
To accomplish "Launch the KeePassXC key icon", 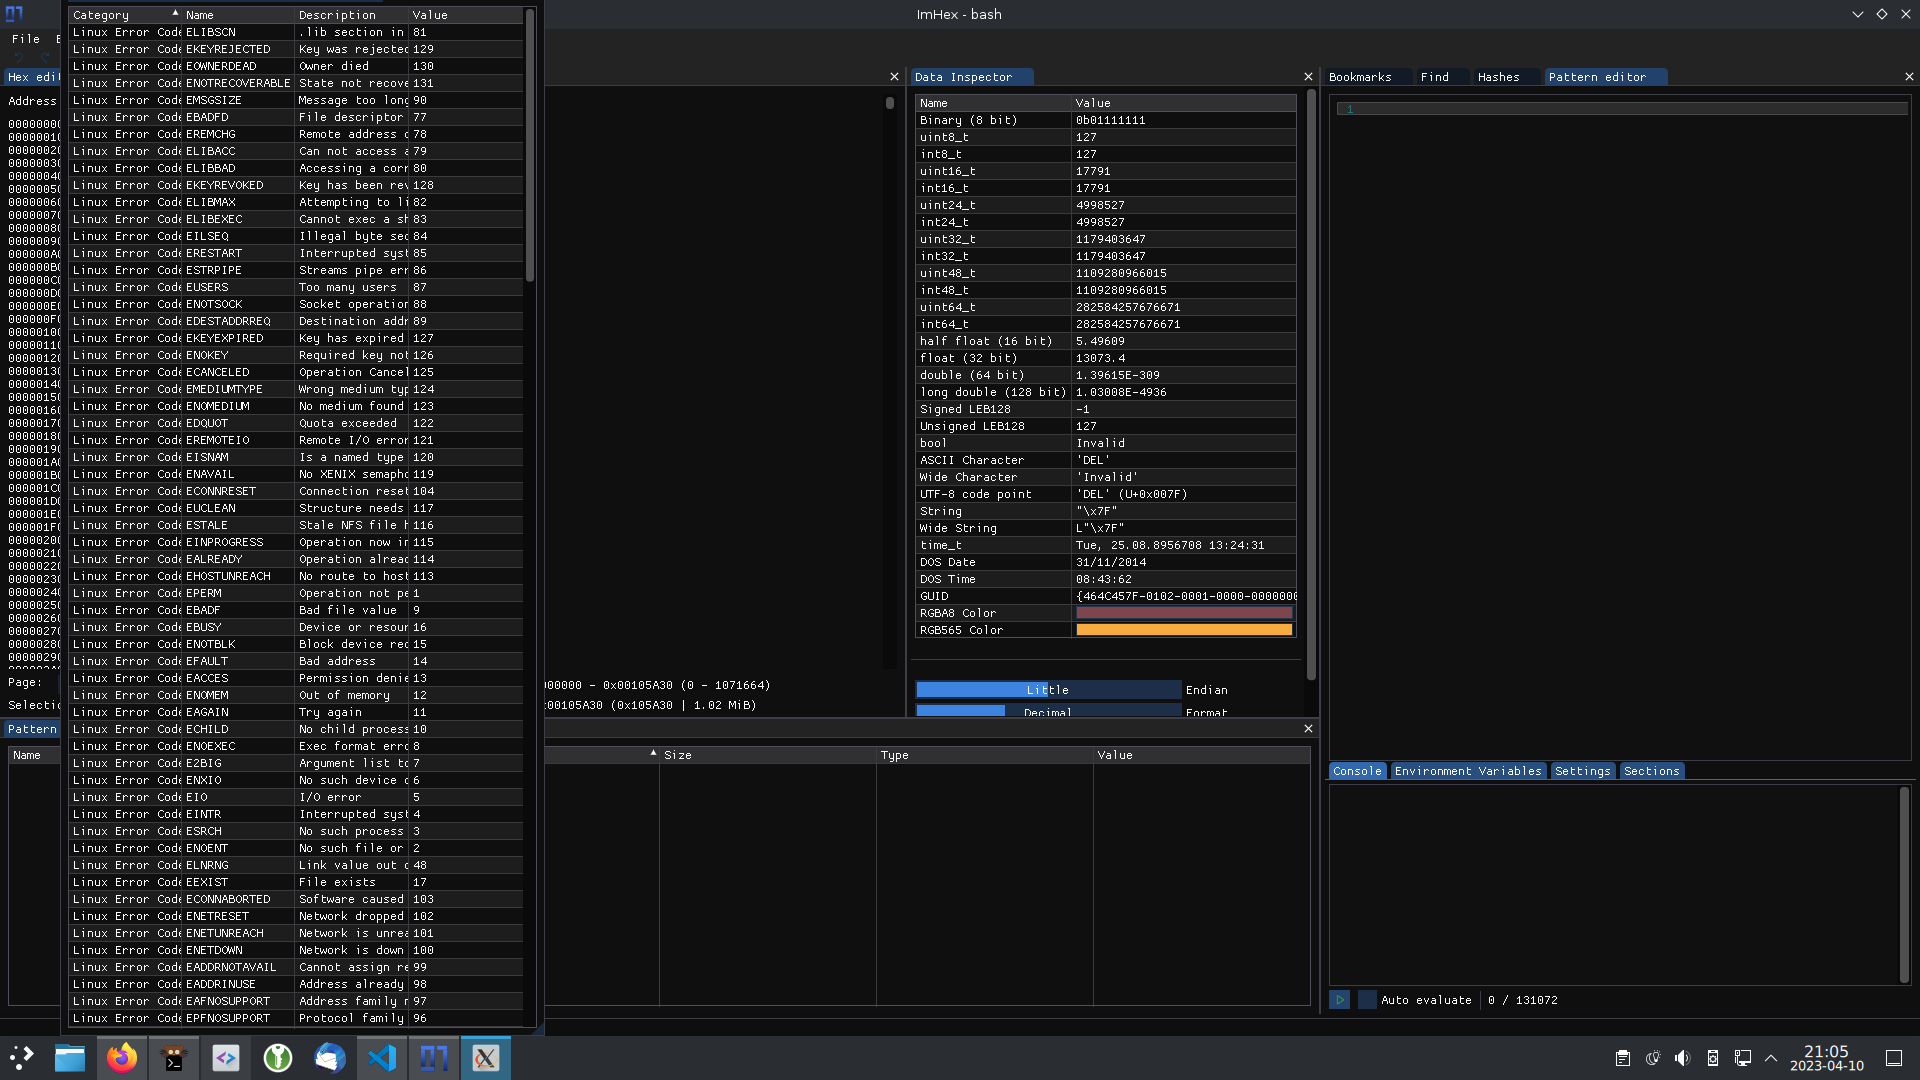I will [x=277, y=1058].
